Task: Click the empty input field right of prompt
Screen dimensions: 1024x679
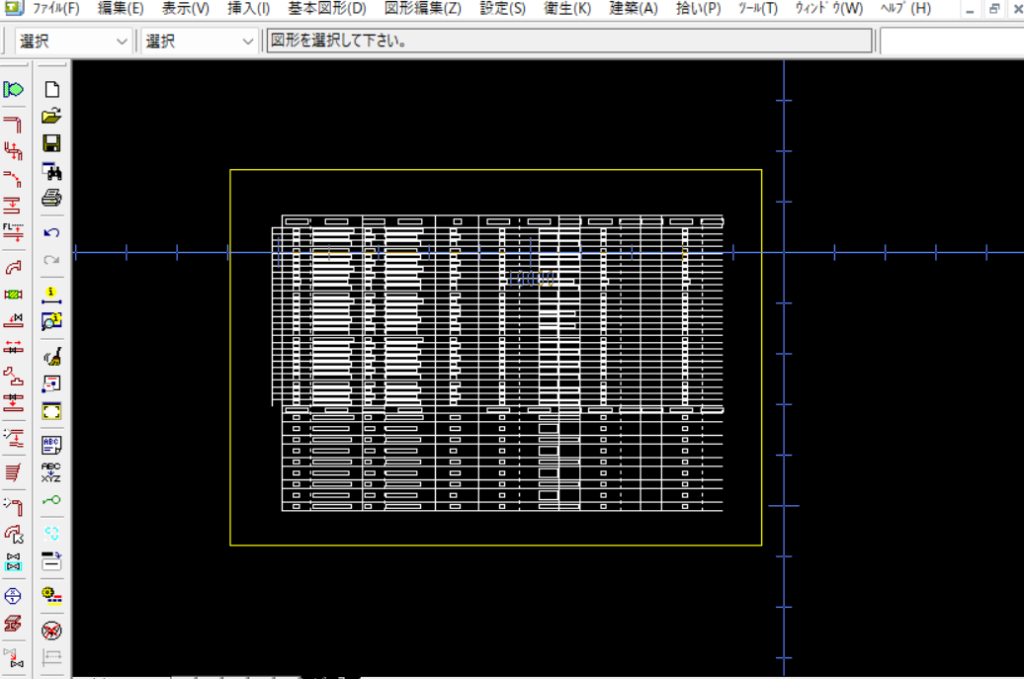Action: click(x=950, y=42)
